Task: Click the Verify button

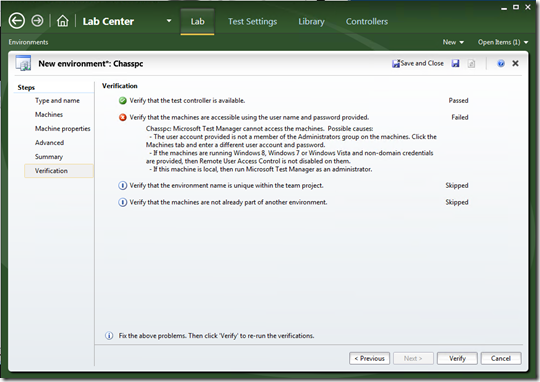Action: pyautogui.click(x=457, y=358)
